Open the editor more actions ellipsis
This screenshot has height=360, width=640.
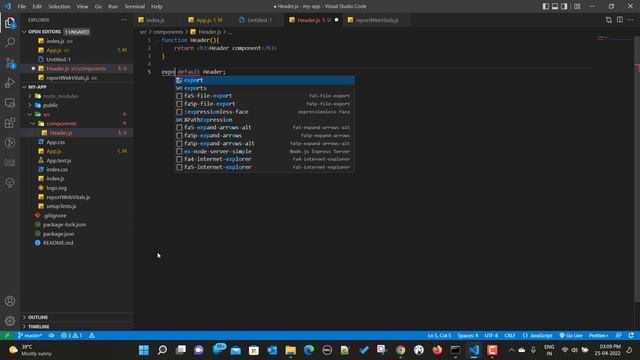click(631, 20)
